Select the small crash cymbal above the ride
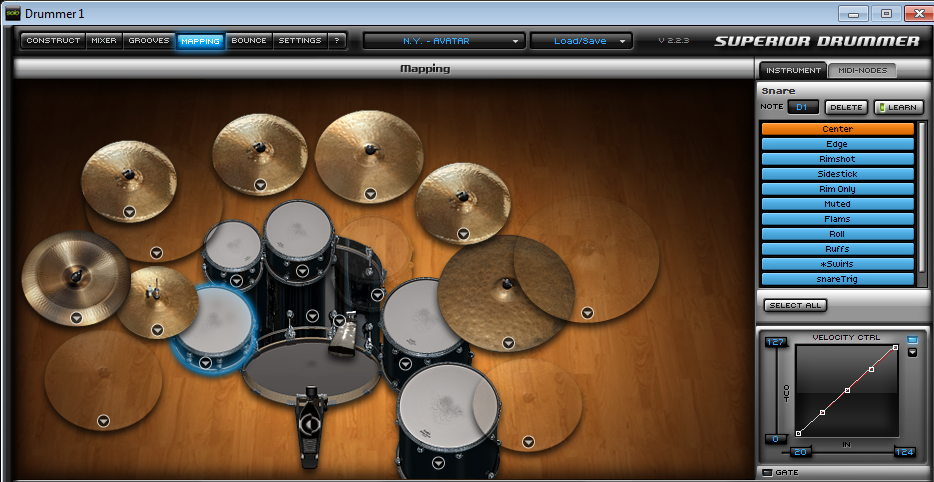Image resolution: width=934 pixels, height=482 pixels. [x=462, y=204]
